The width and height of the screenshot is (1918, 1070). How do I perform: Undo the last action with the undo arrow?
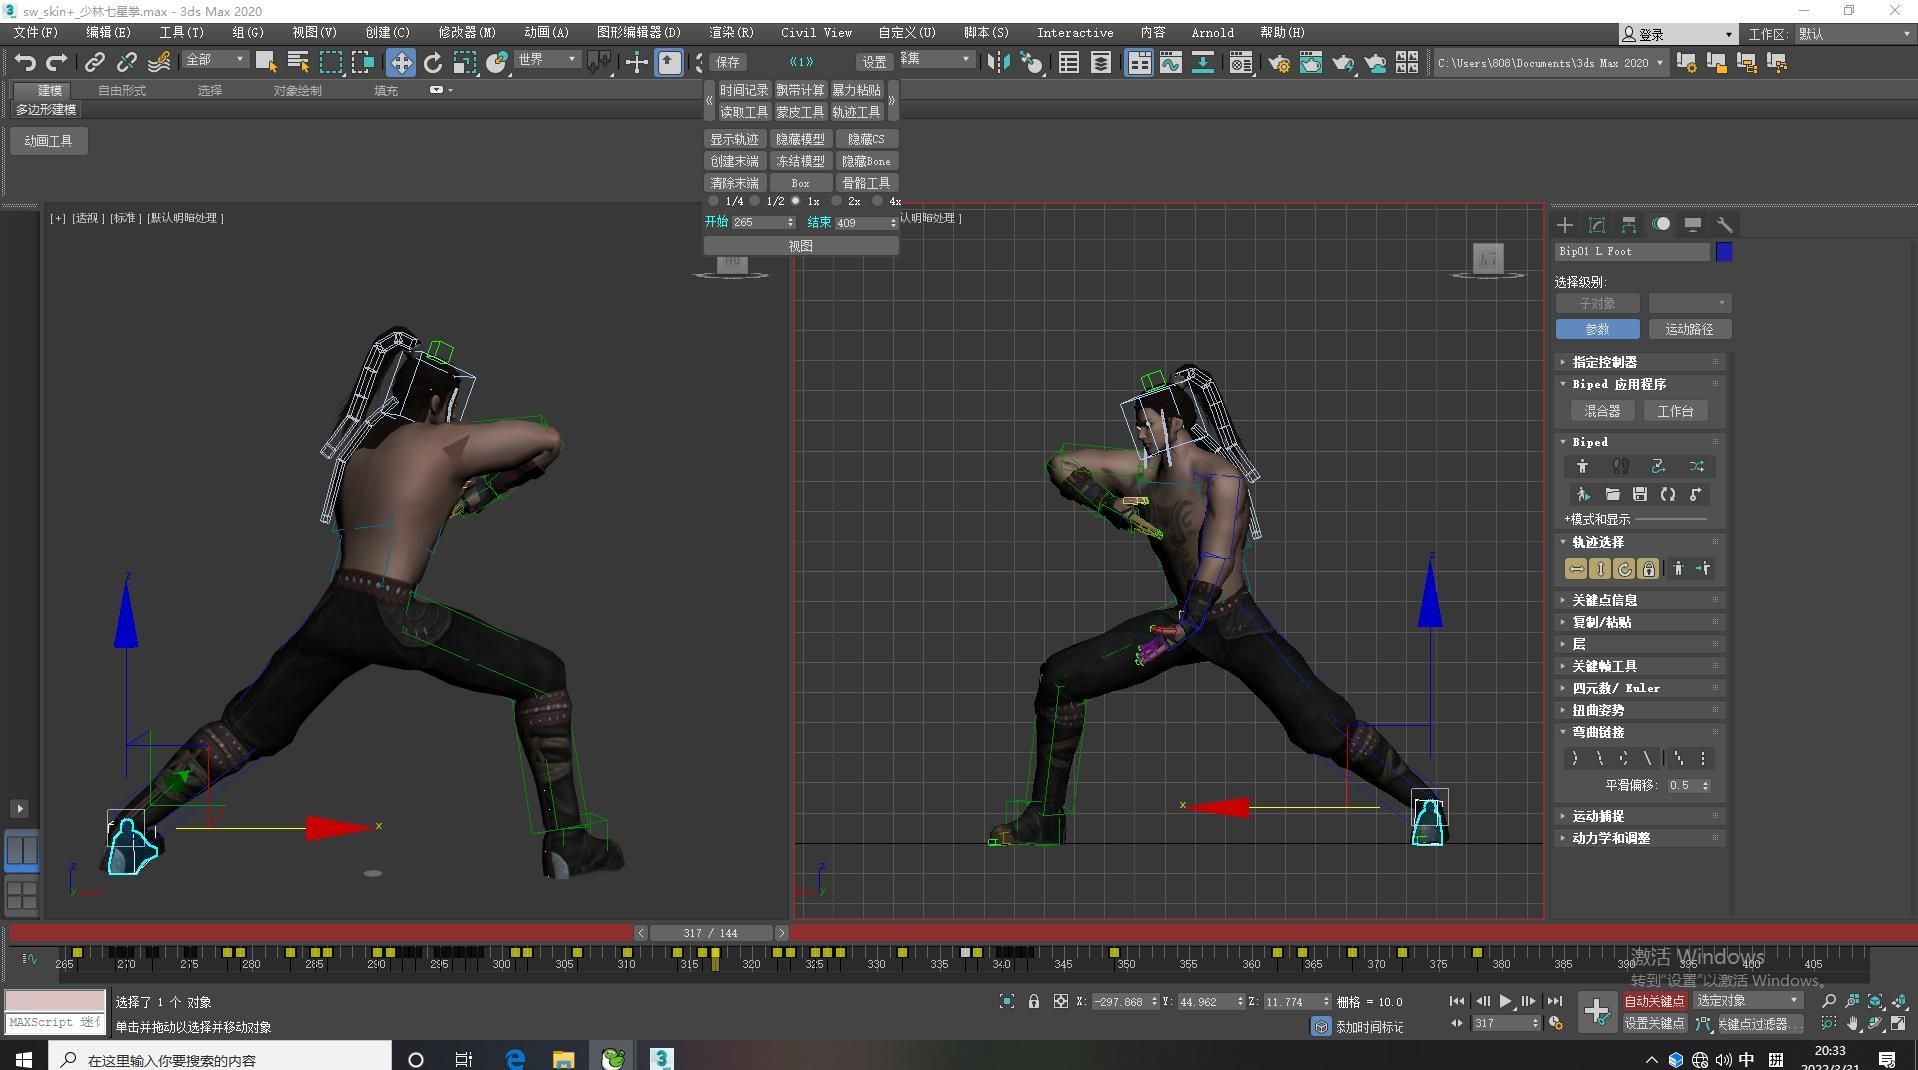25,62
